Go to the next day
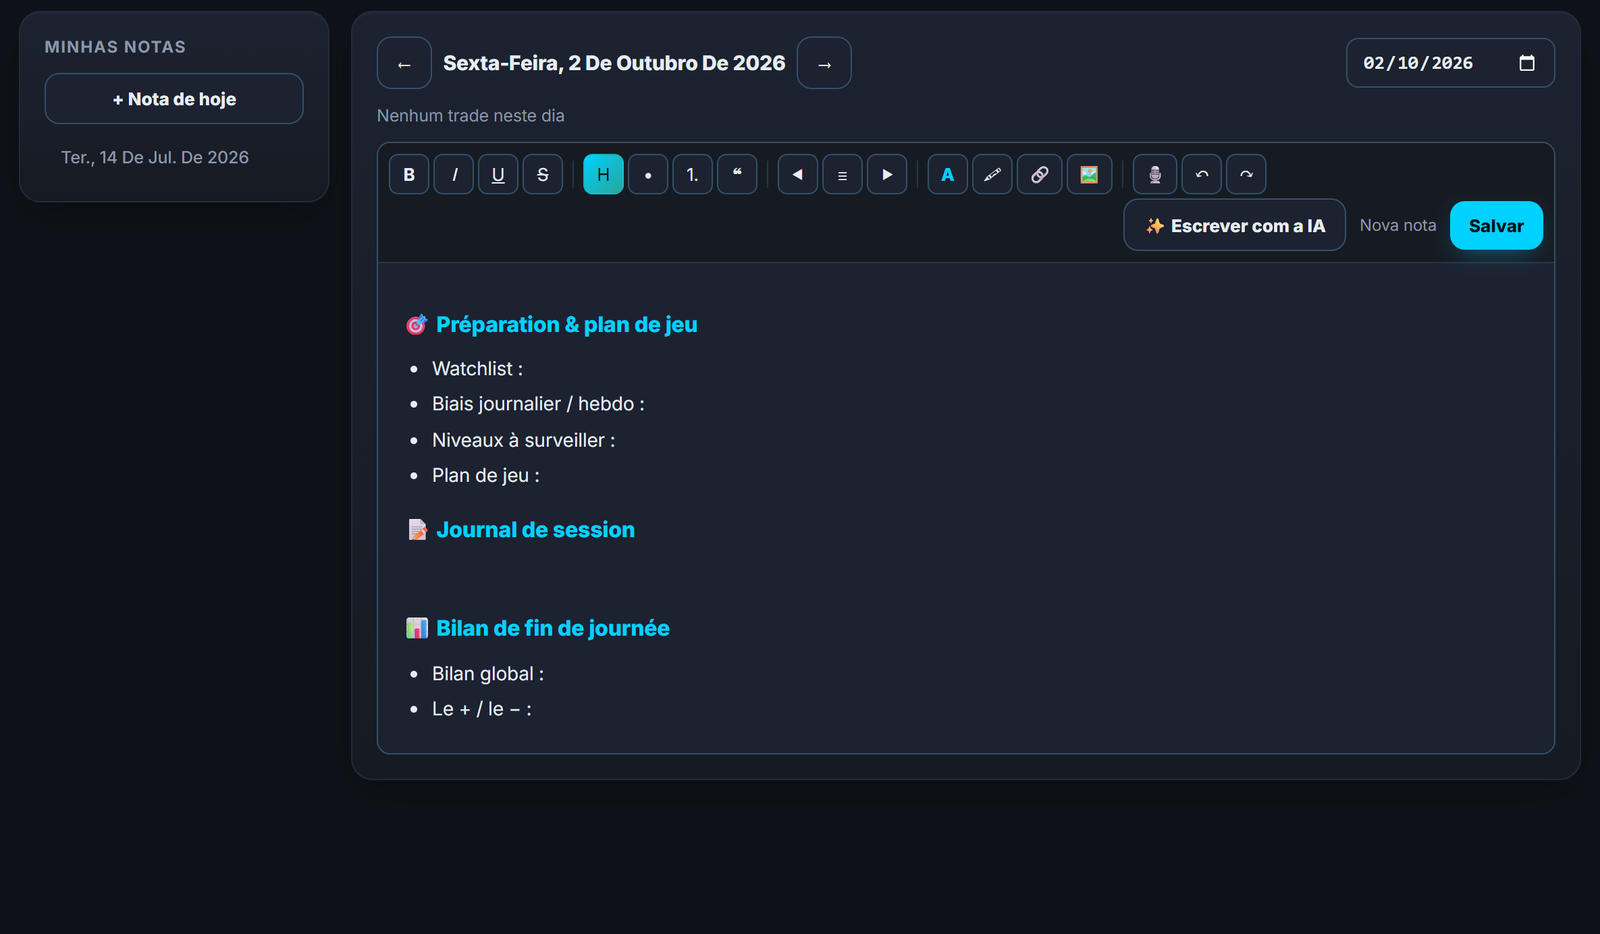 tap(824, 63)
